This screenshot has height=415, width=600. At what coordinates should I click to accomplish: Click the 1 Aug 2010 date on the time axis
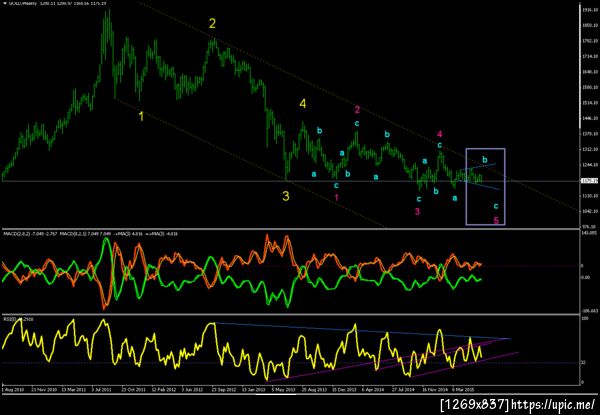pyautogui.click(x=13, y=389)
